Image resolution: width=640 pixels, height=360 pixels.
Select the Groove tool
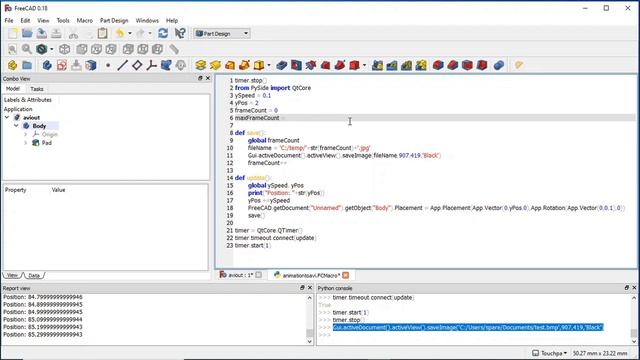[x=311, y=65]
